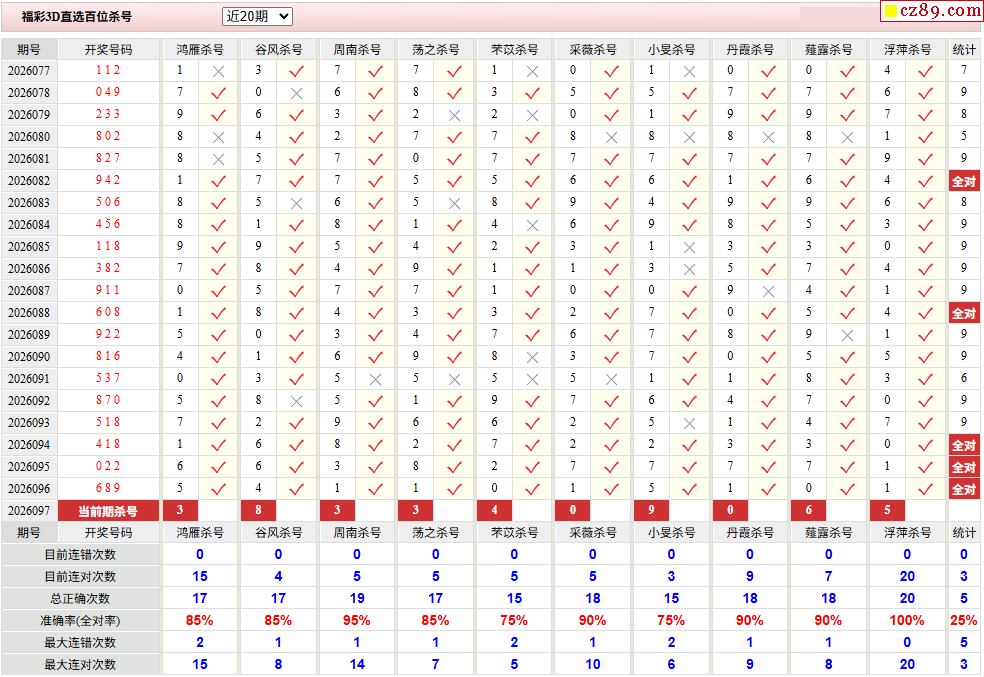
Task: Click the X mark for 丹霞杀号 in row 2026087
Action: [x=768, y=291]
